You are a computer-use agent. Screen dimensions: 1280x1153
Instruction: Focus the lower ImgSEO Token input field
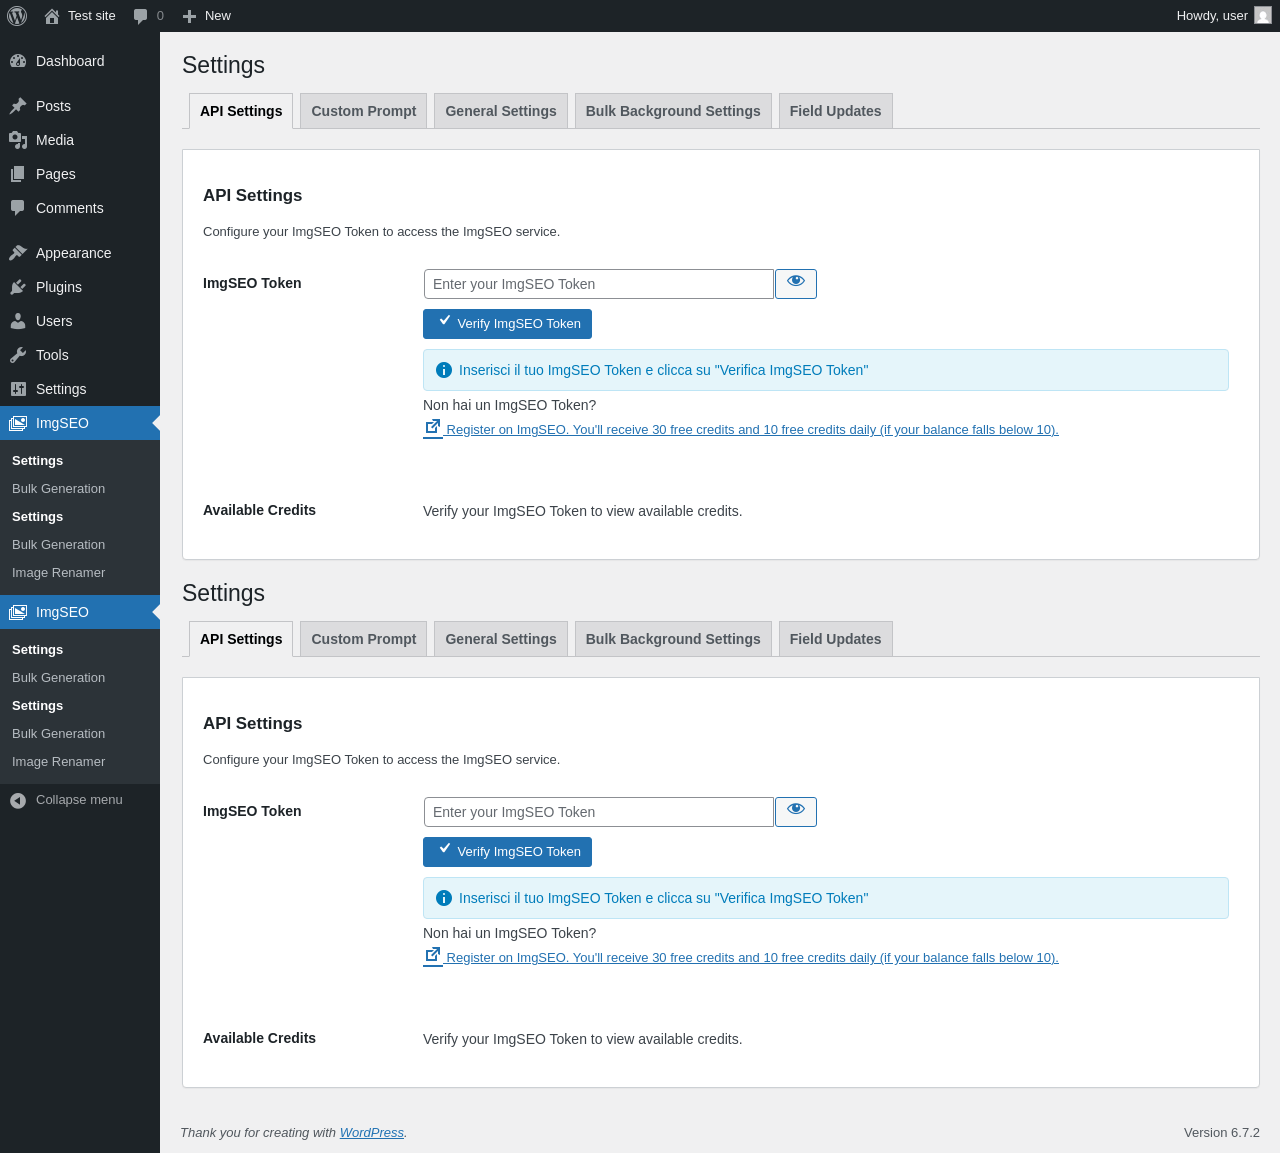pos(599,812)
